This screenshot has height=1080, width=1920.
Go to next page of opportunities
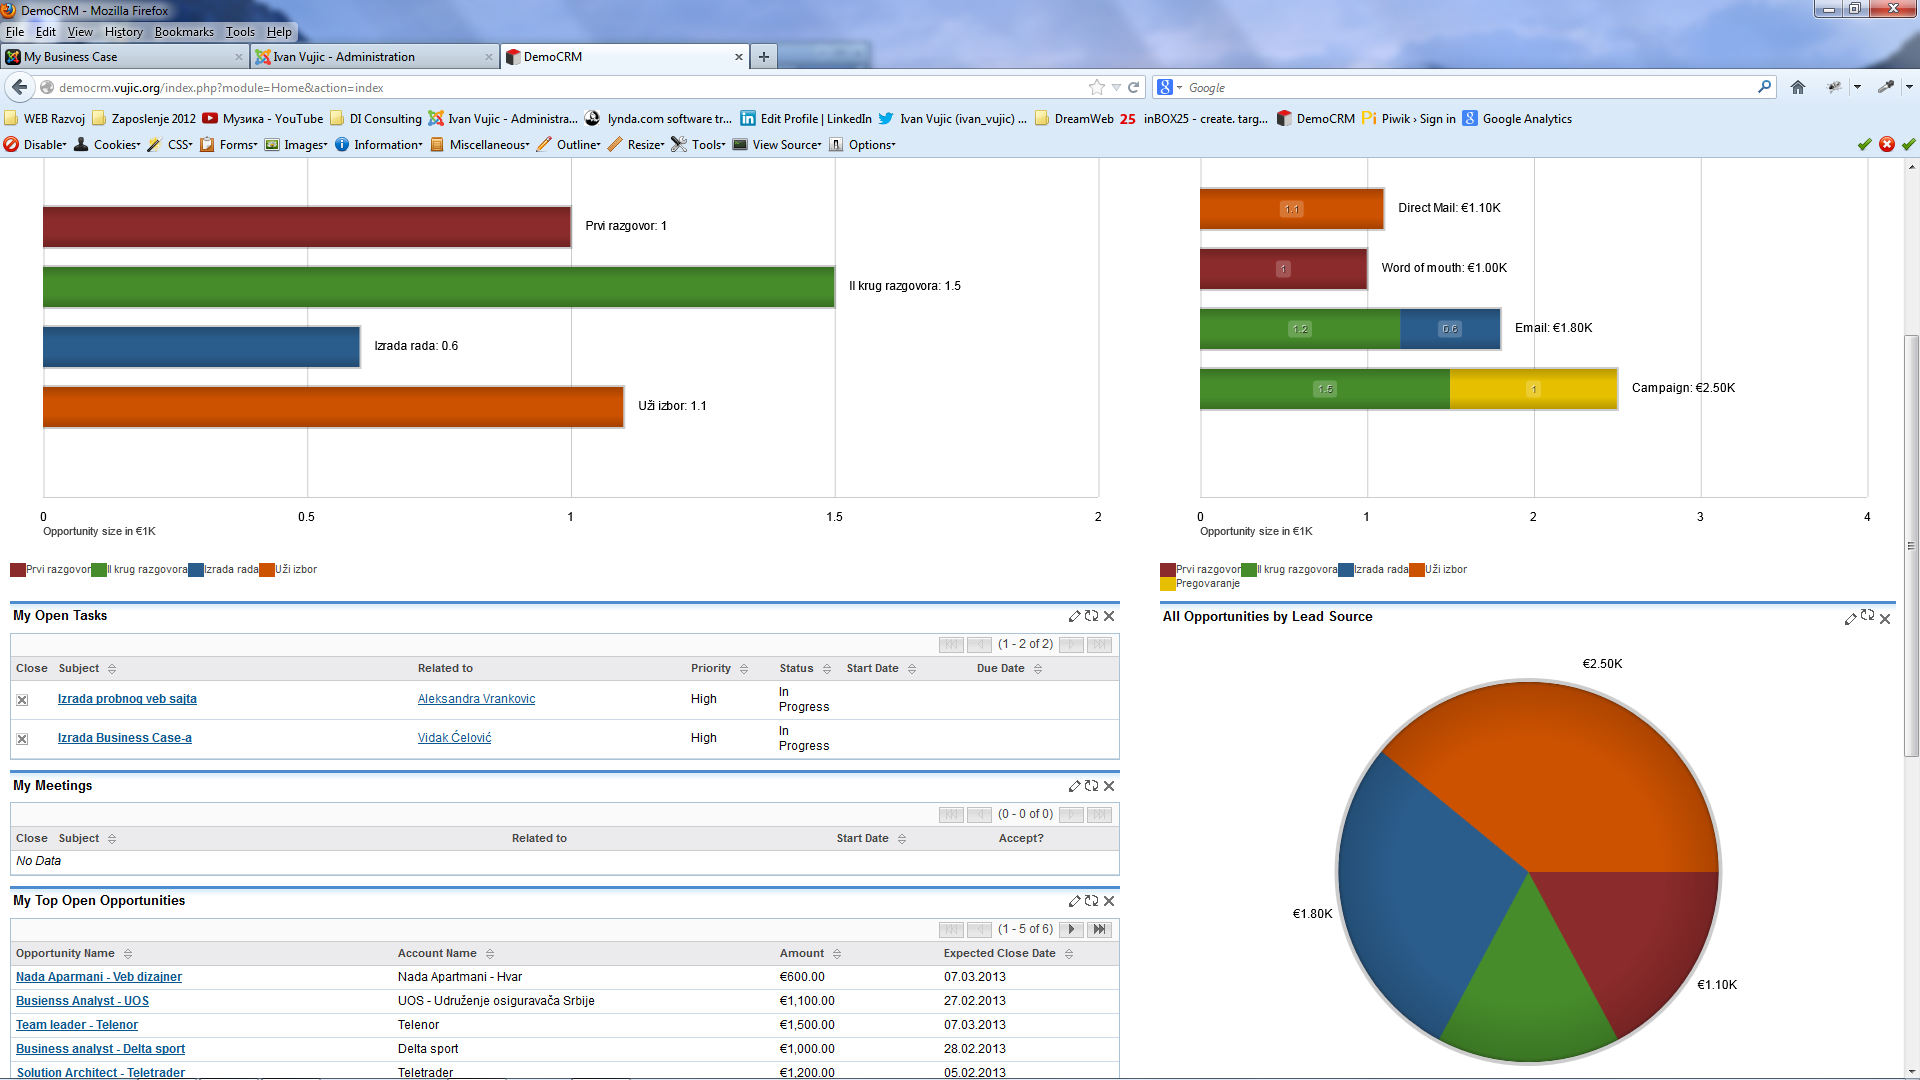pyautogui.click(x=1071, y=929)
